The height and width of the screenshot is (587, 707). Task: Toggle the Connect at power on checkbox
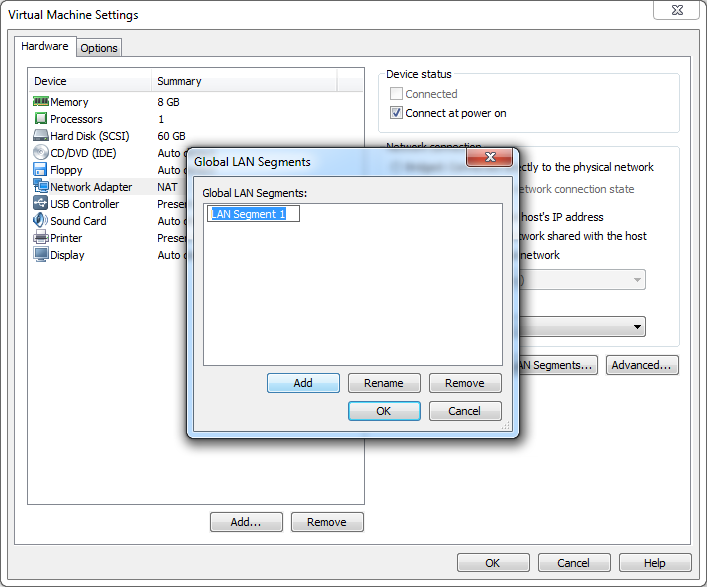tap(397, 113)
